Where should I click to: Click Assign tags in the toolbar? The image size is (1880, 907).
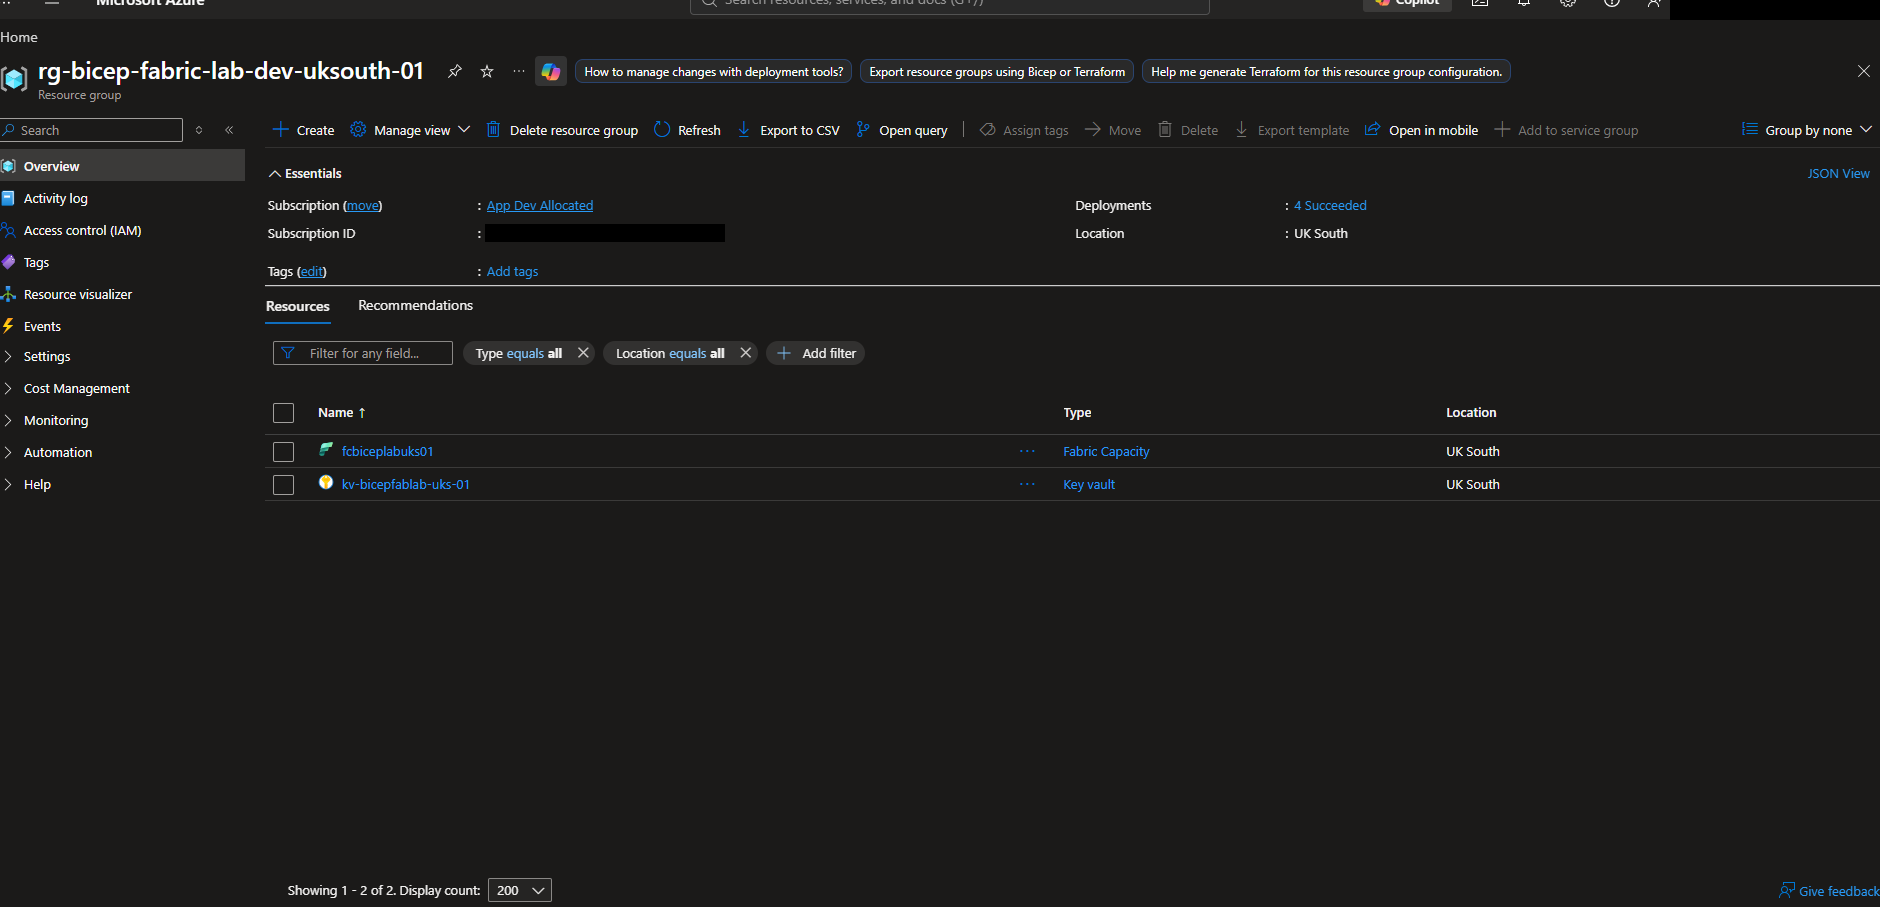pyautogui.click(x=1024, y=130)
